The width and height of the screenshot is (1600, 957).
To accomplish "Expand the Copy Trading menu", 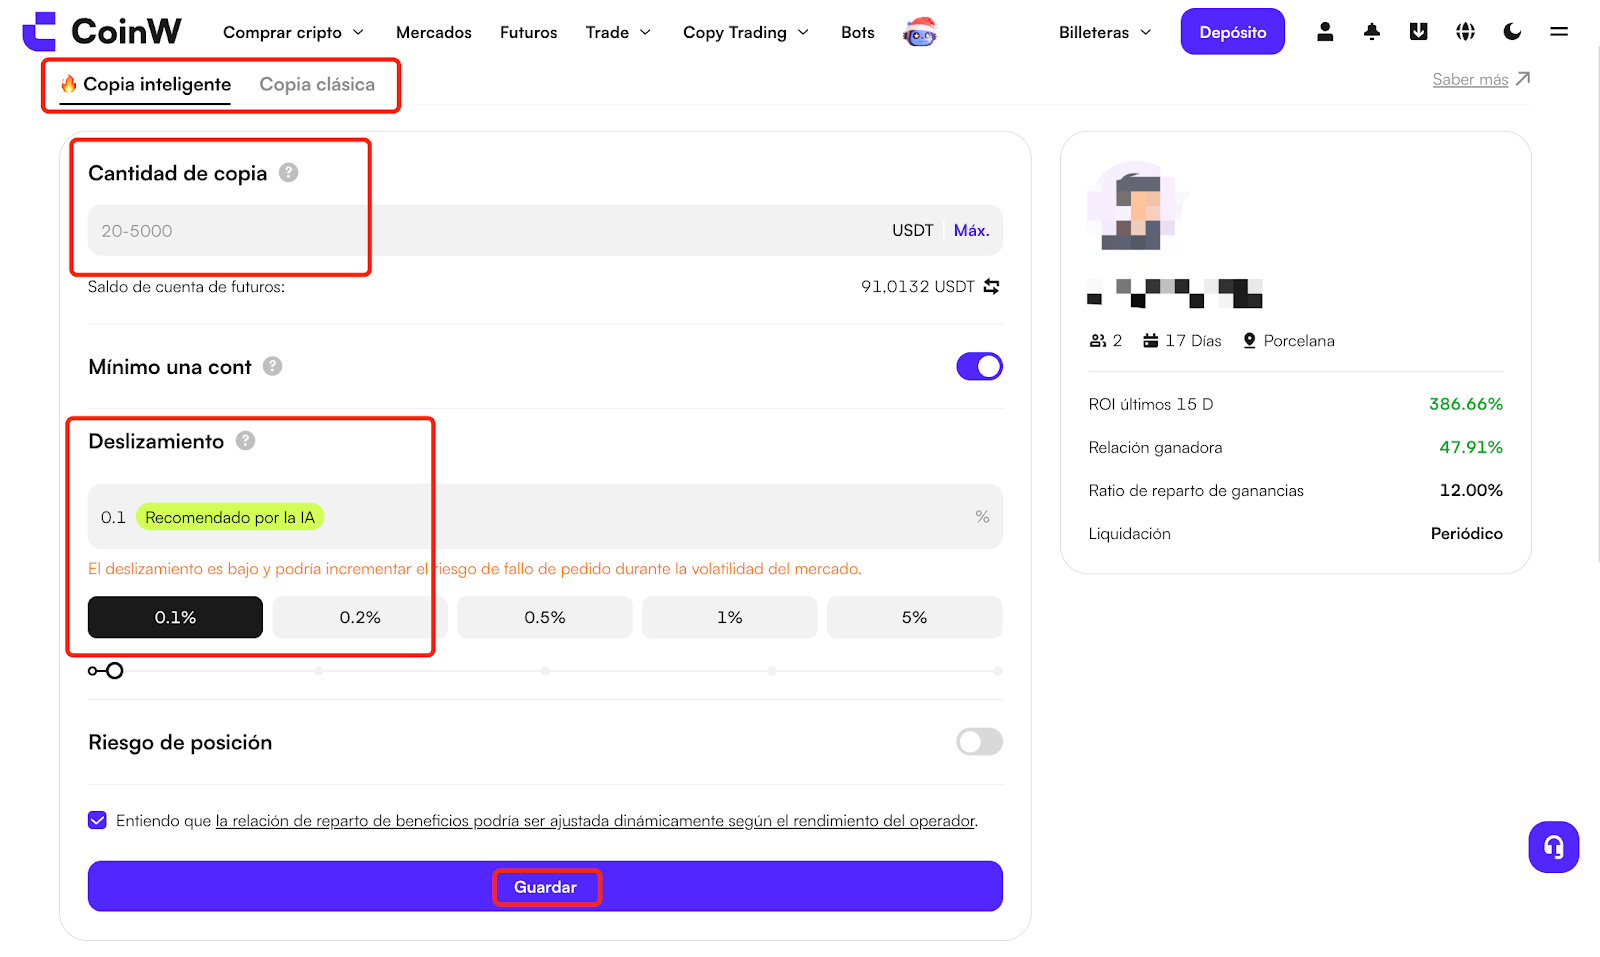I will point(745,33).
